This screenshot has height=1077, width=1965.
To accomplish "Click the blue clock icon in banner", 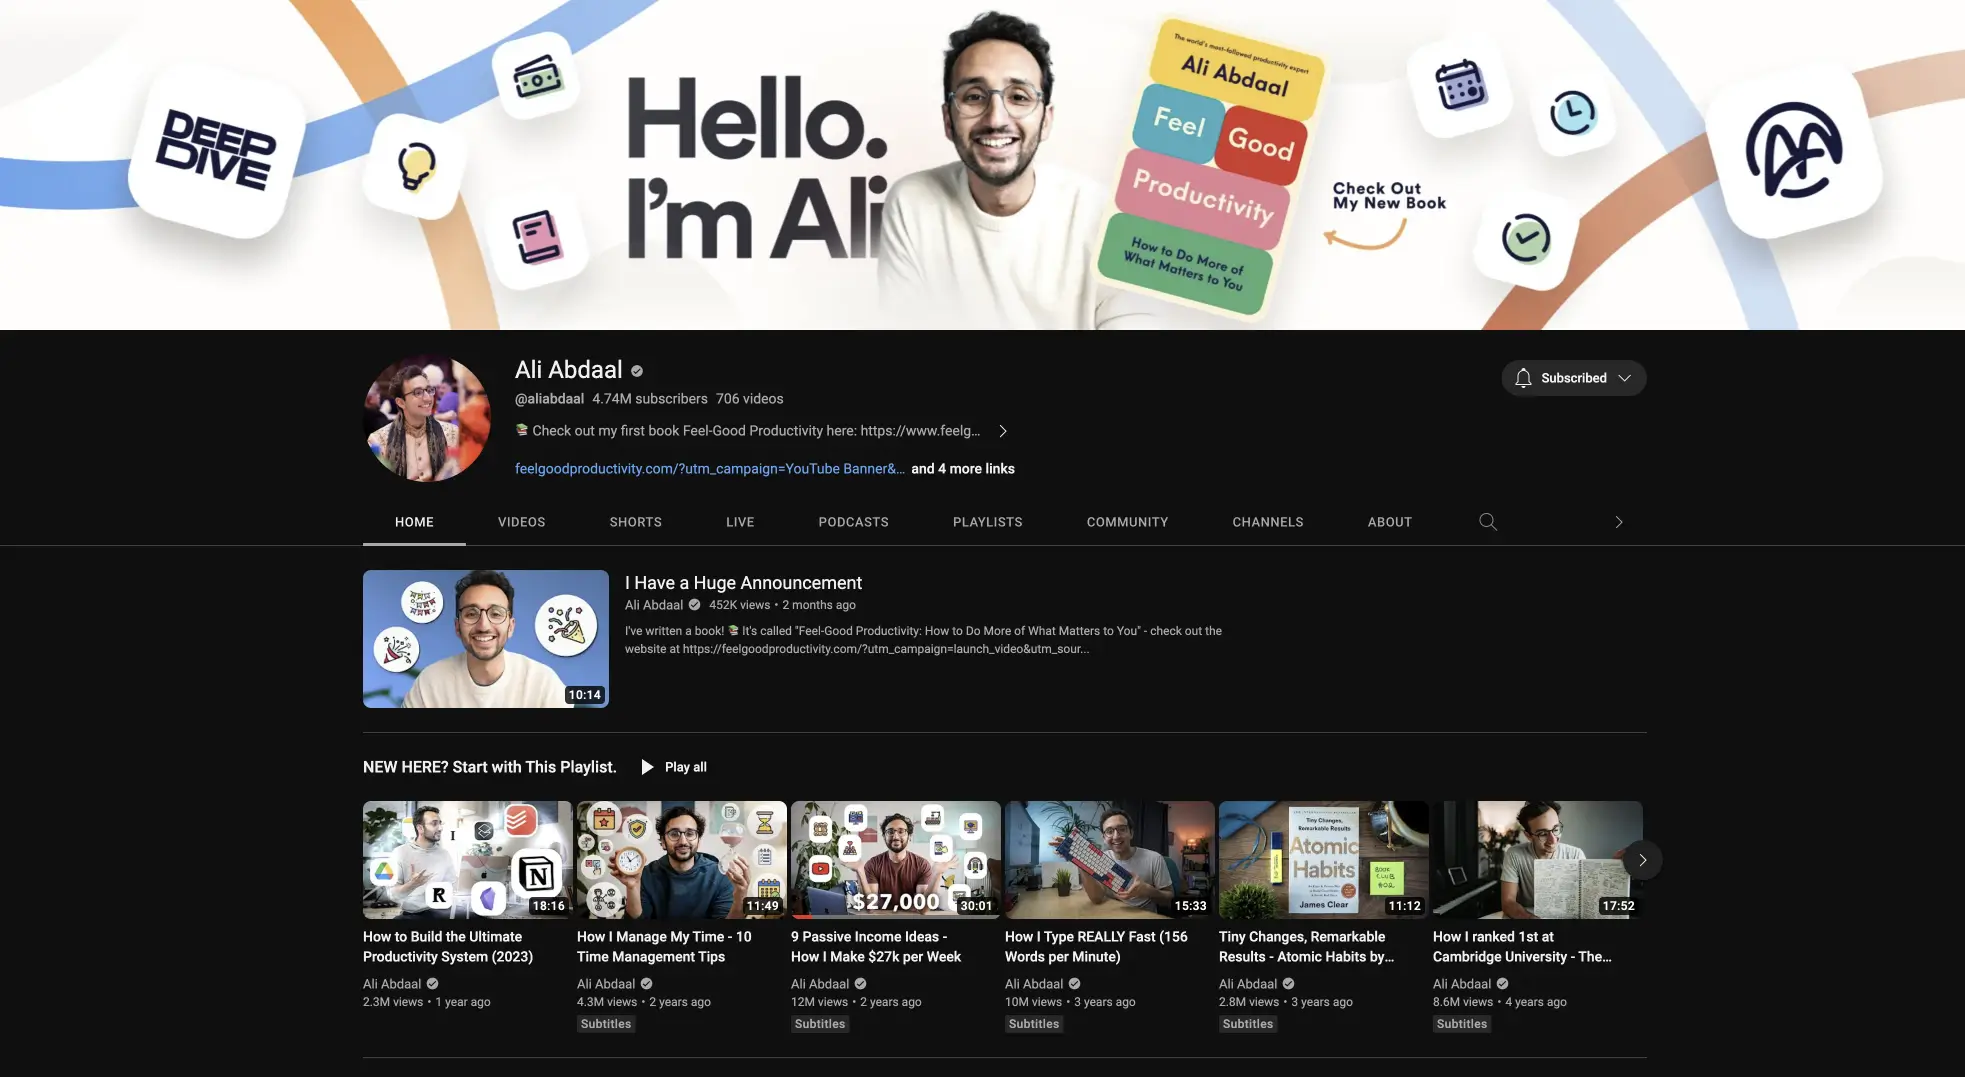I will 1573,113.
